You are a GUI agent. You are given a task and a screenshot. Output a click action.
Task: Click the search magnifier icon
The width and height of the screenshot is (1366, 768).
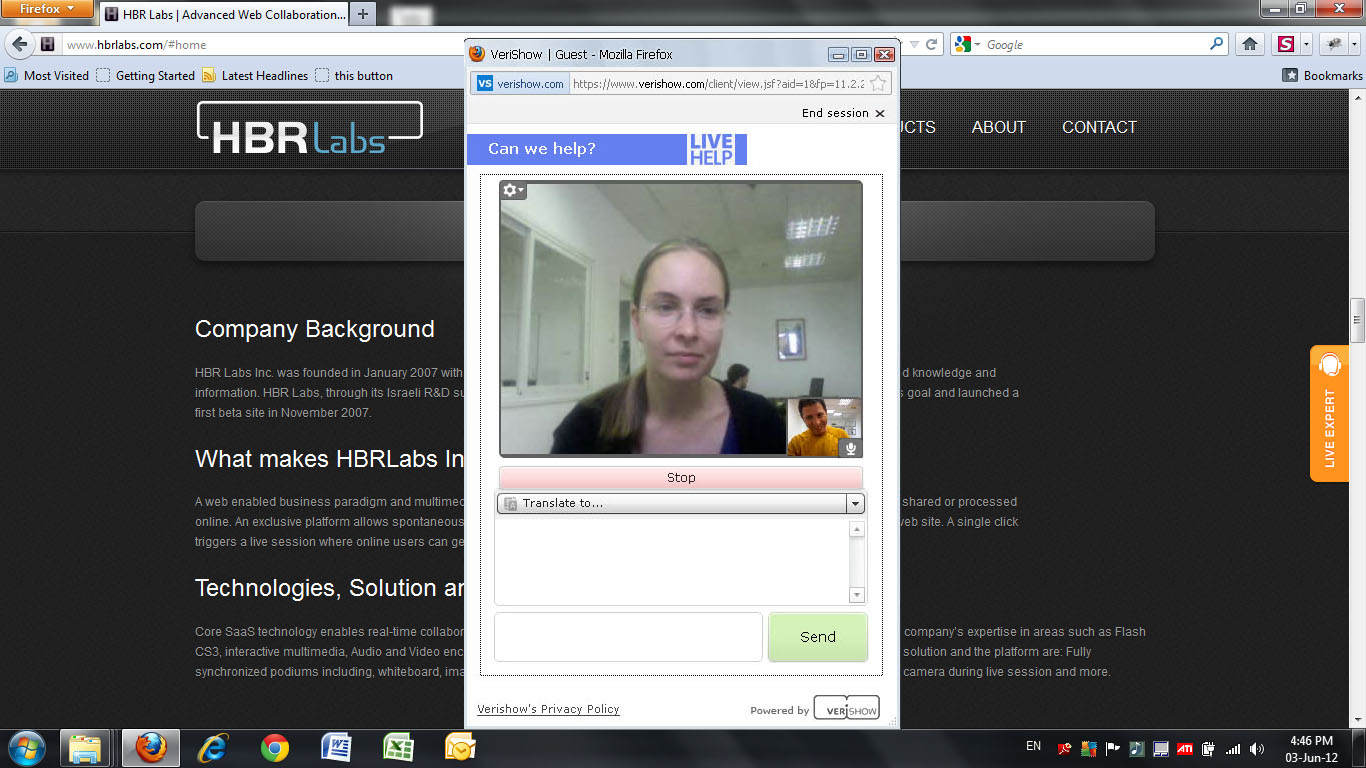[1216, 44]
